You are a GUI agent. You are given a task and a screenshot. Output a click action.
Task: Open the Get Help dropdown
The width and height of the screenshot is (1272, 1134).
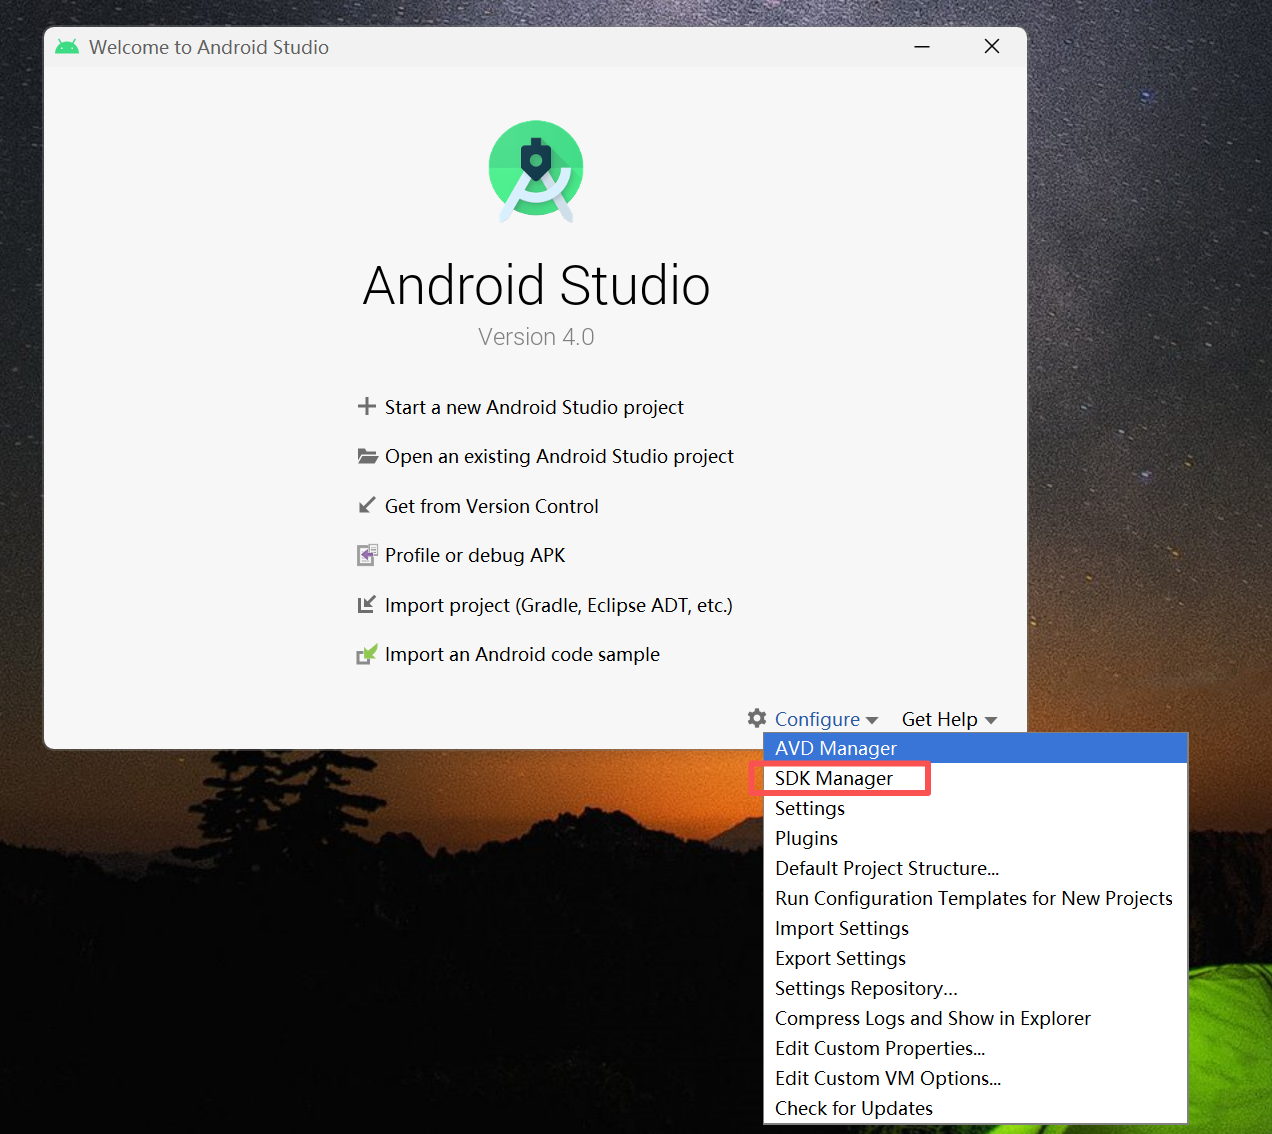pyautogui.click(x=949, y=719)
